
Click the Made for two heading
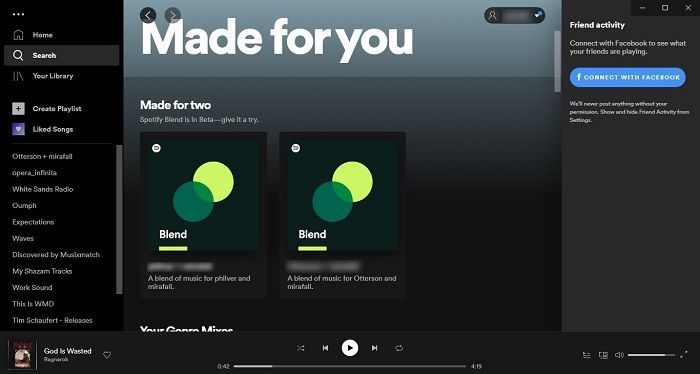pos(175,105)
